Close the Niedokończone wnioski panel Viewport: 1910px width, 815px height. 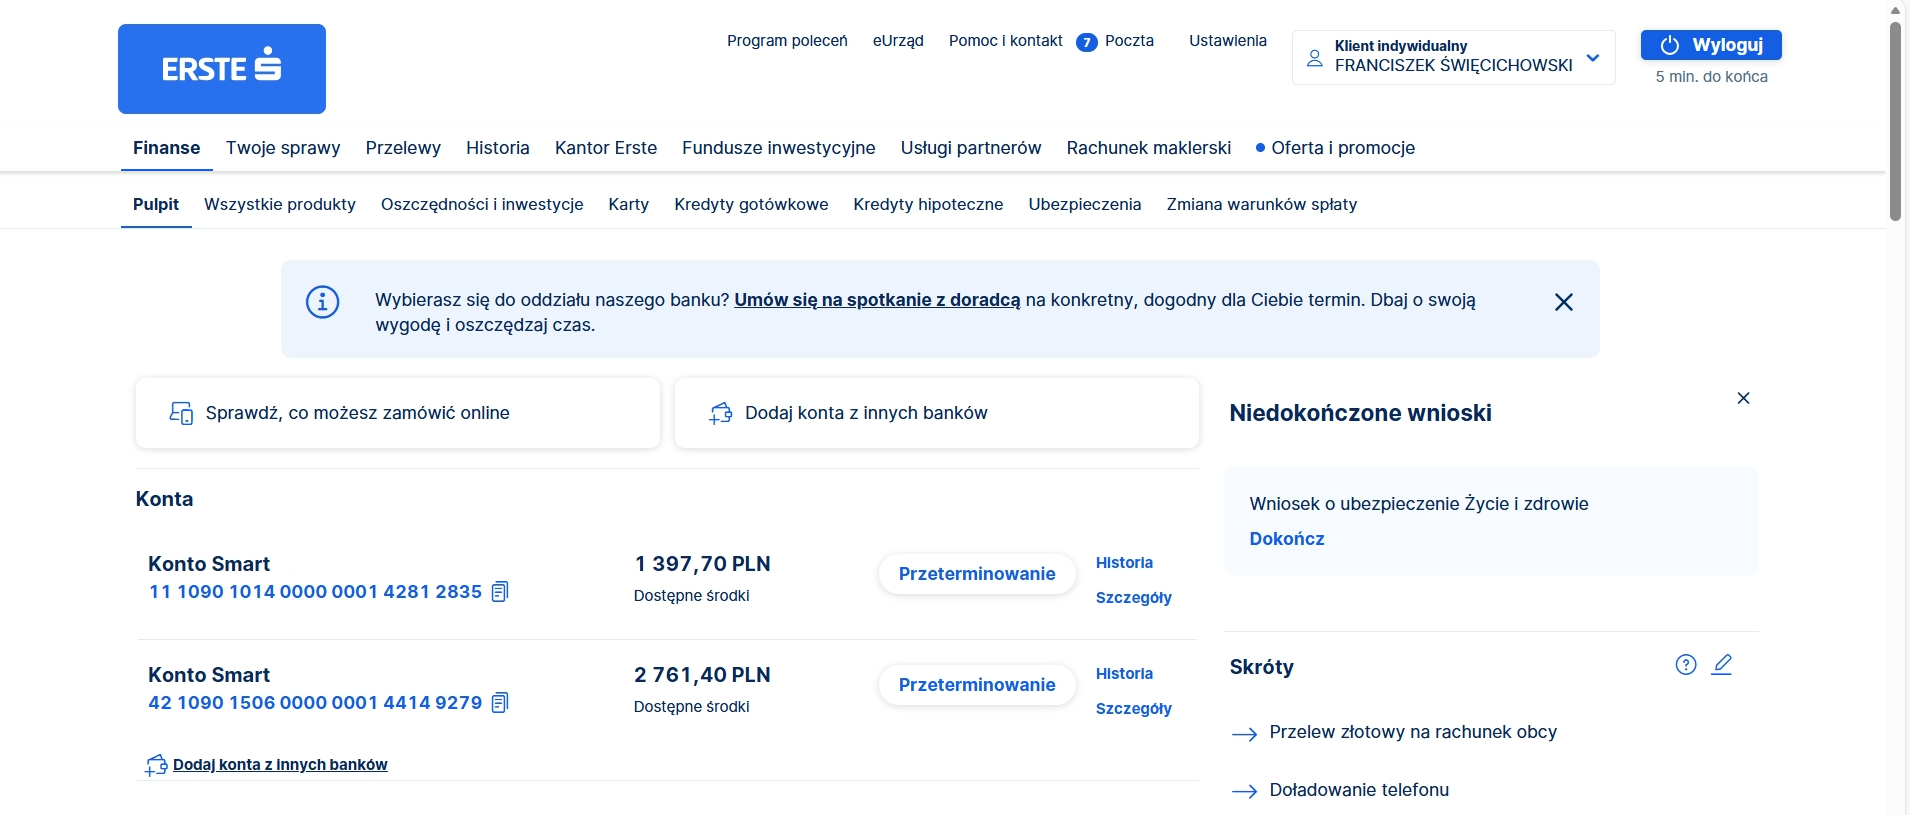tap(1745, 397)
